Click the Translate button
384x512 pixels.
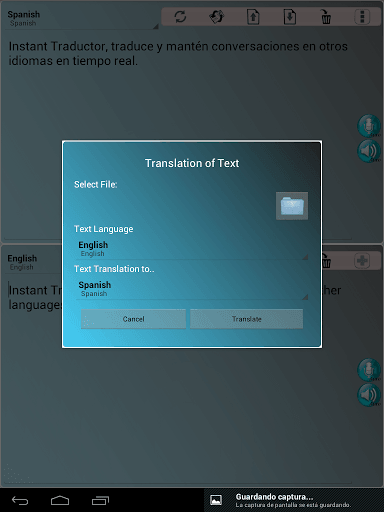(247, 319)
